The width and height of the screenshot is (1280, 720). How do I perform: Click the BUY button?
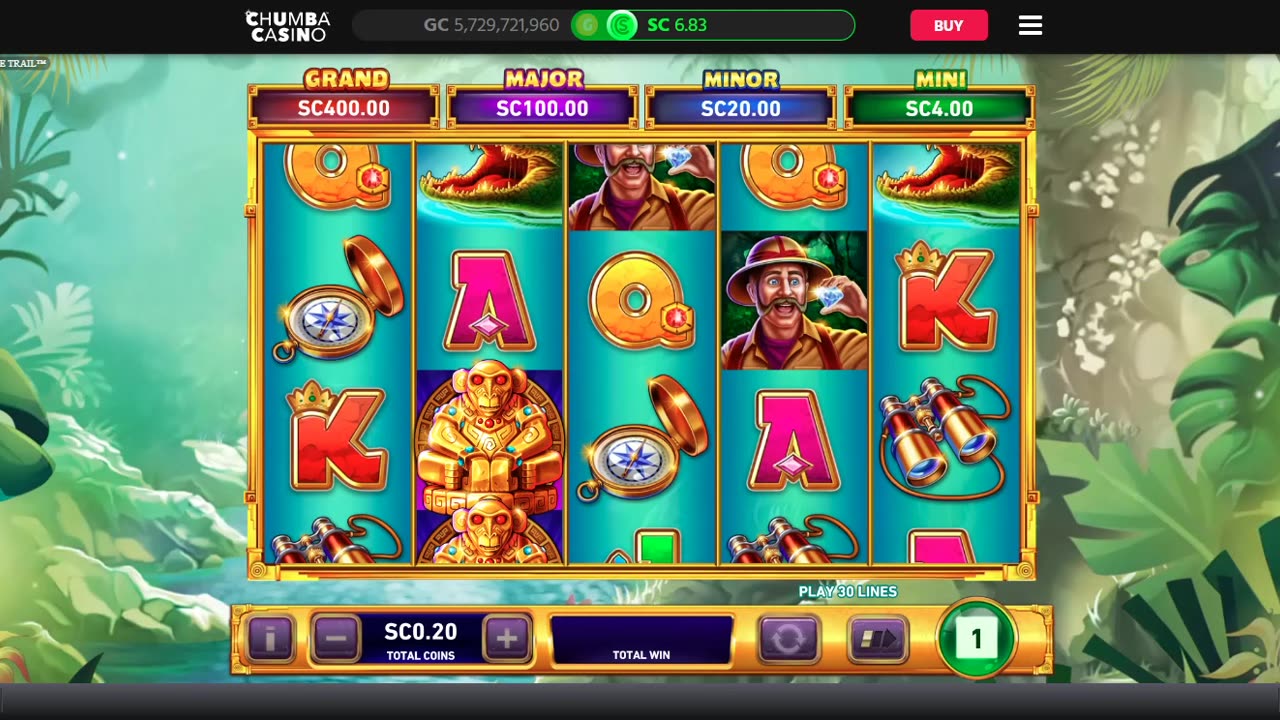[x=949, y=25]
